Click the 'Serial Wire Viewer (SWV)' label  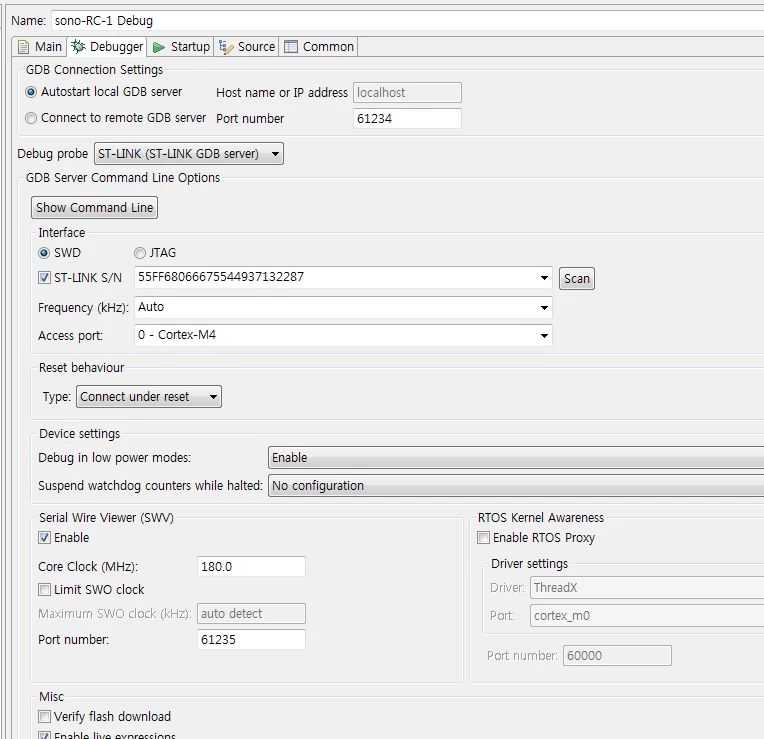pos(106,518)
